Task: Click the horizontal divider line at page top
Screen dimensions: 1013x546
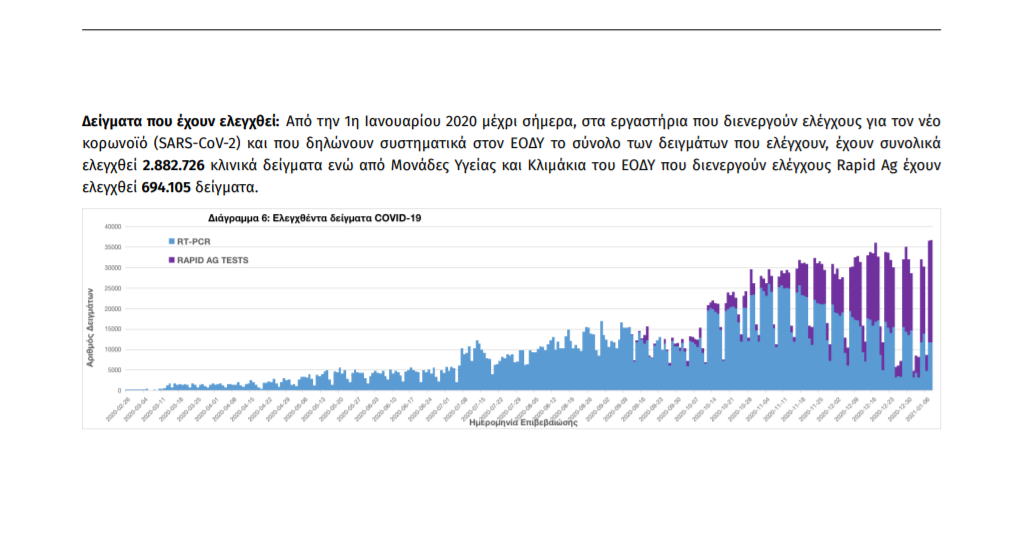Action: click(511, 30)
